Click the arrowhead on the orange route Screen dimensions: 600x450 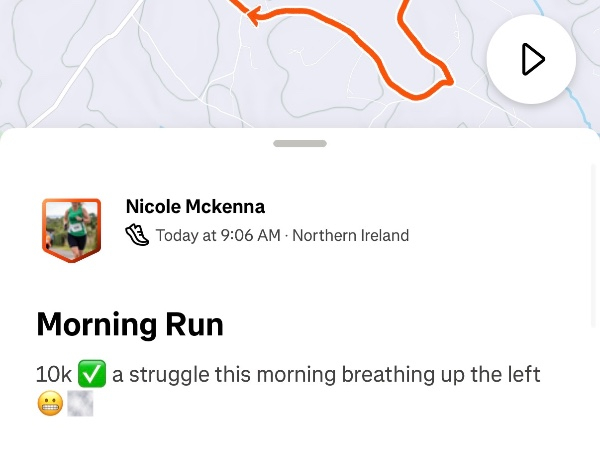point(254,15)
